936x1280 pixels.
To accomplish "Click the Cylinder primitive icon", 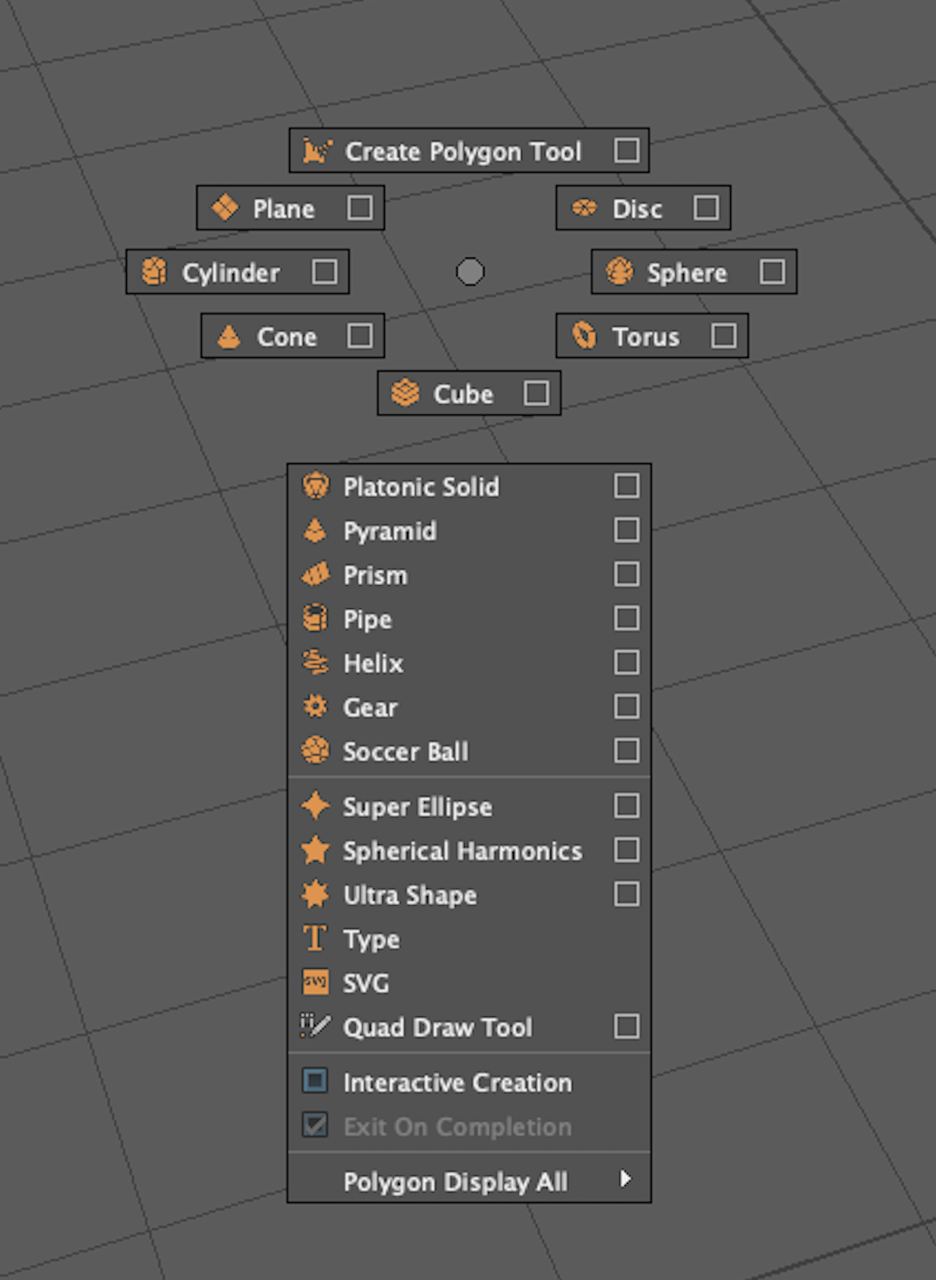I will [153, 272].
